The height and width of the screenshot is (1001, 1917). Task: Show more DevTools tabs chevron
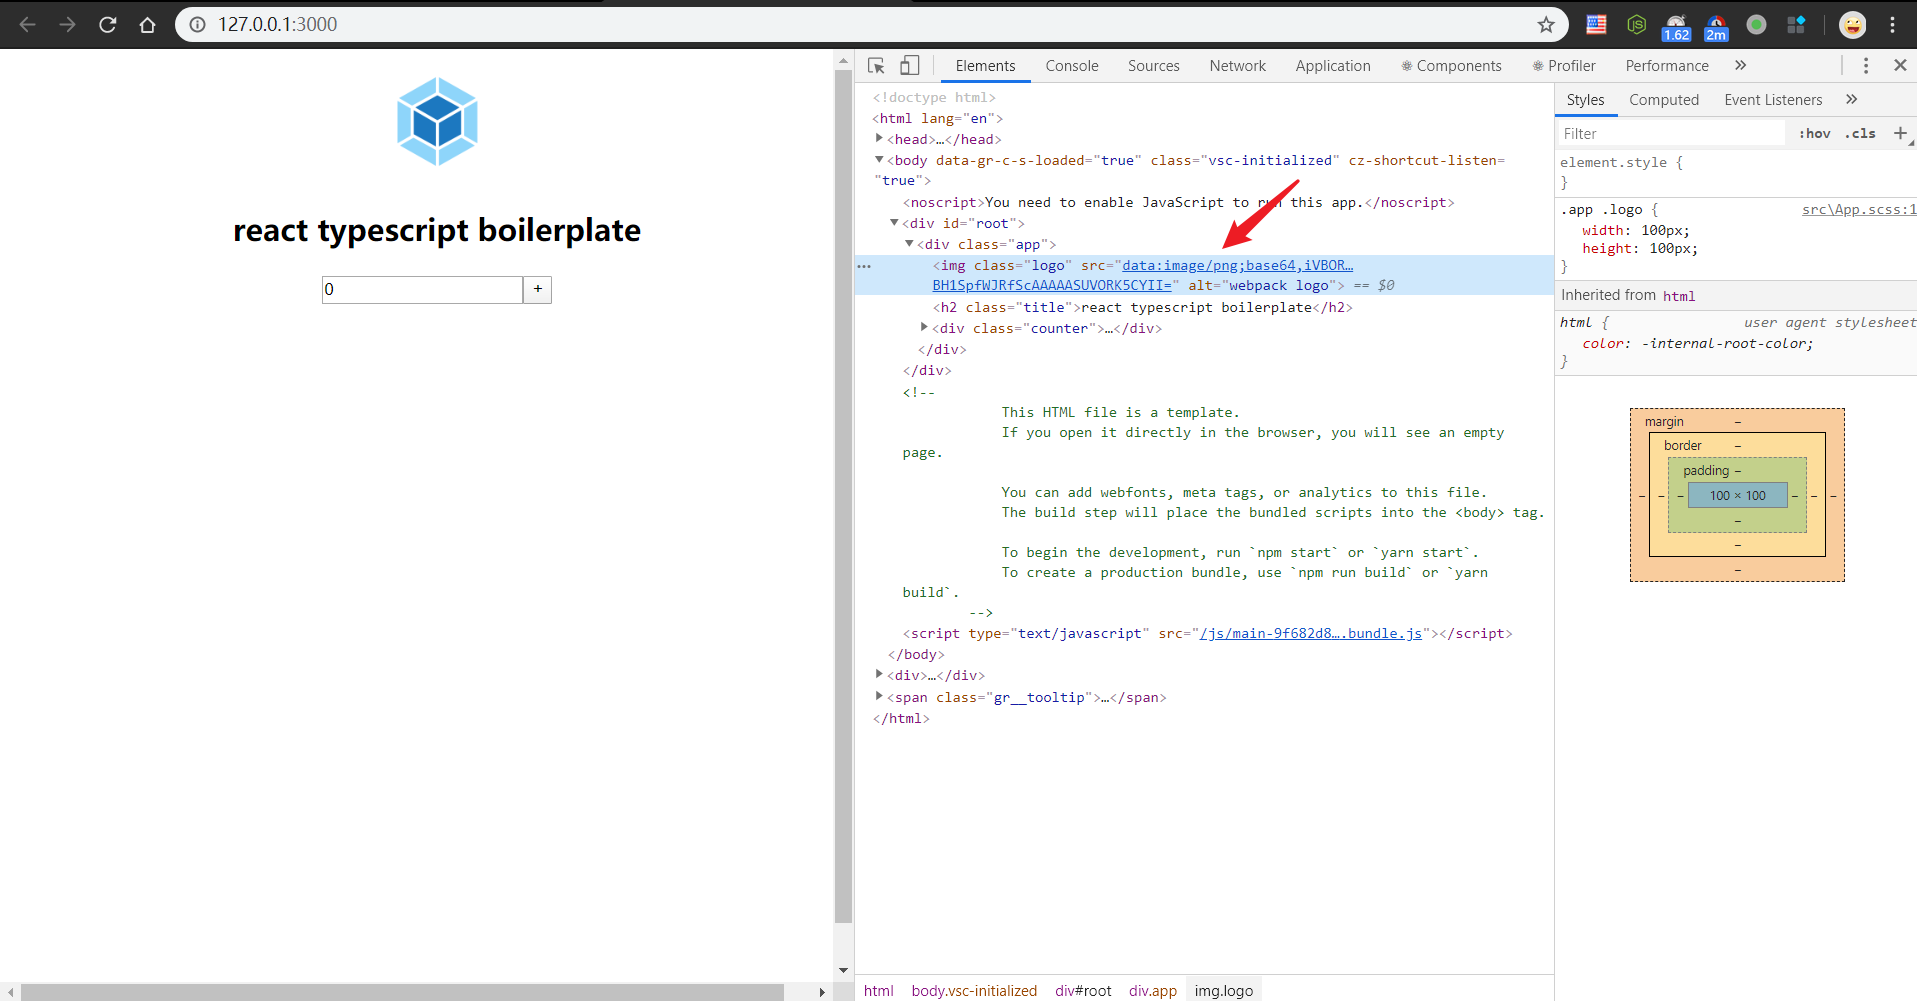tap(1740, 65)
